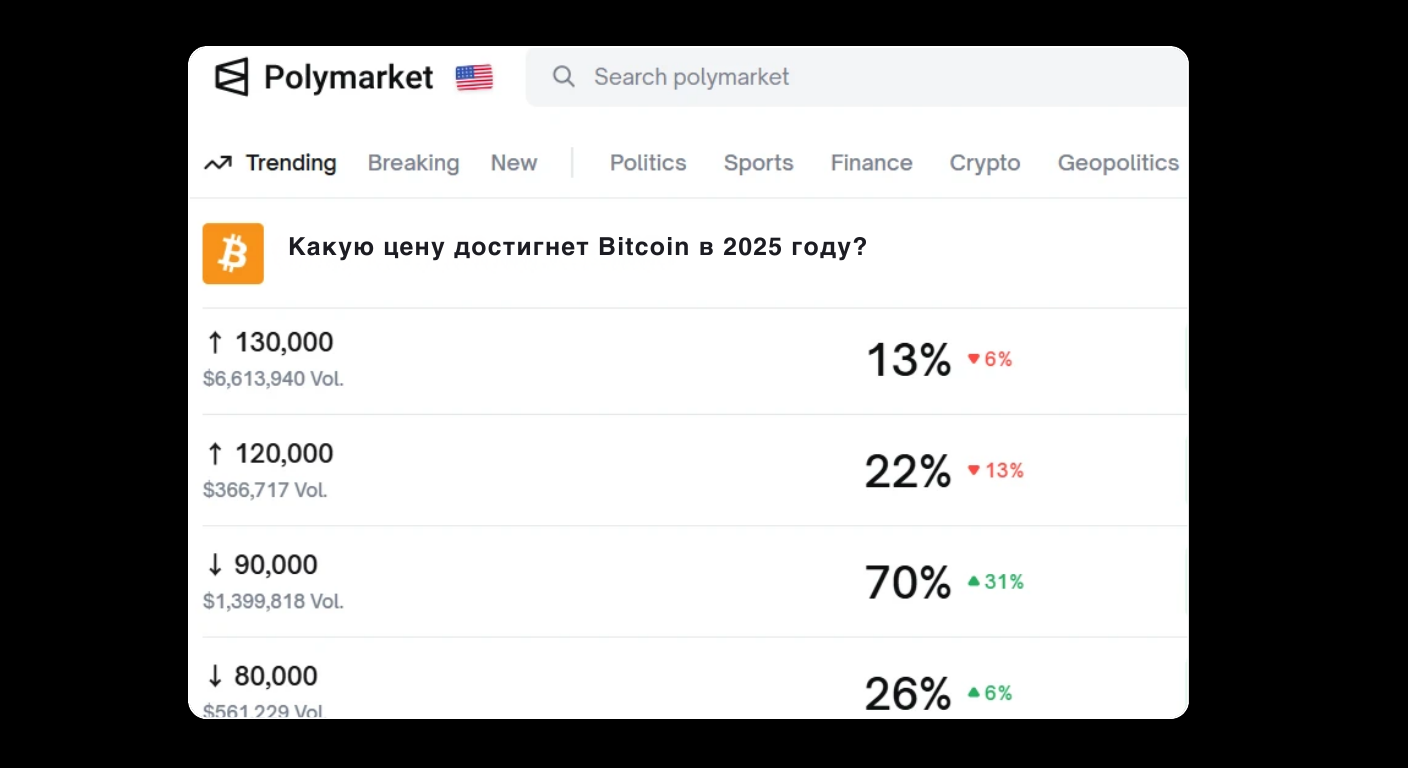Image resolution: width=1408 pixels, height=768 pixels.
Task: Switch to the Politics tab
Action: [x=648, y=162]
